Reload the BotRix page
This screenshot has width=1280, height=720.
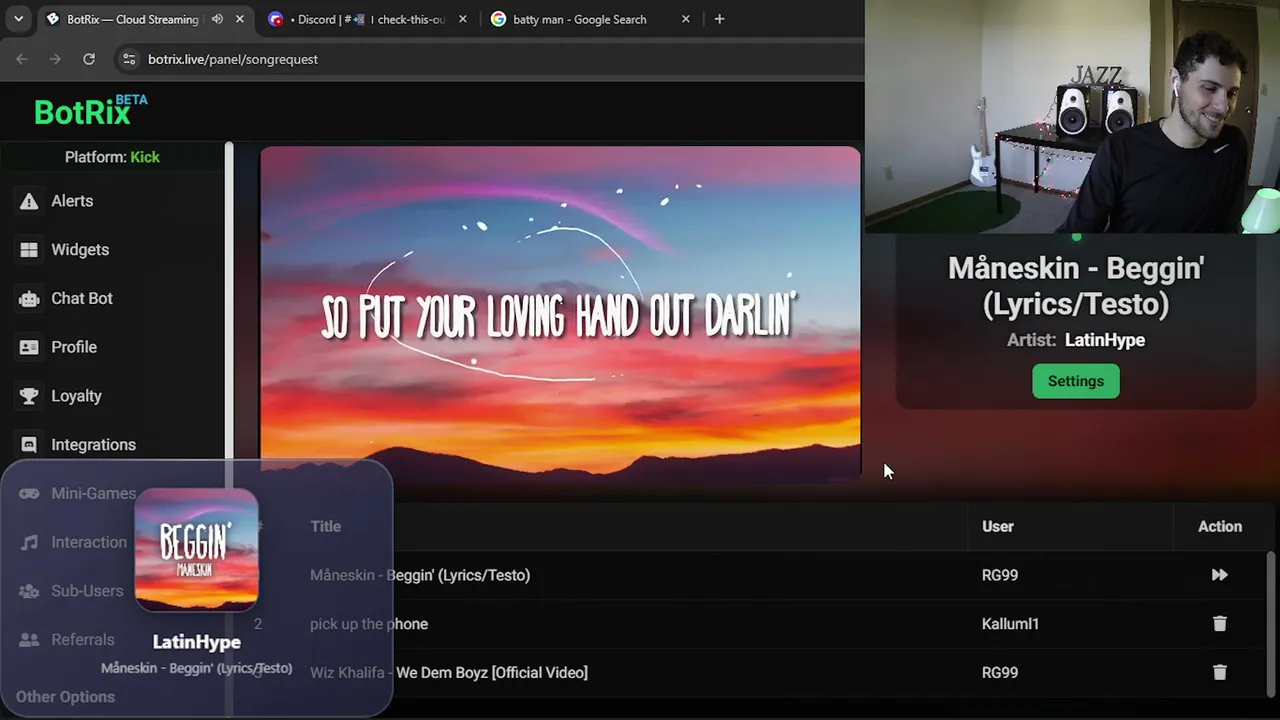89,59
